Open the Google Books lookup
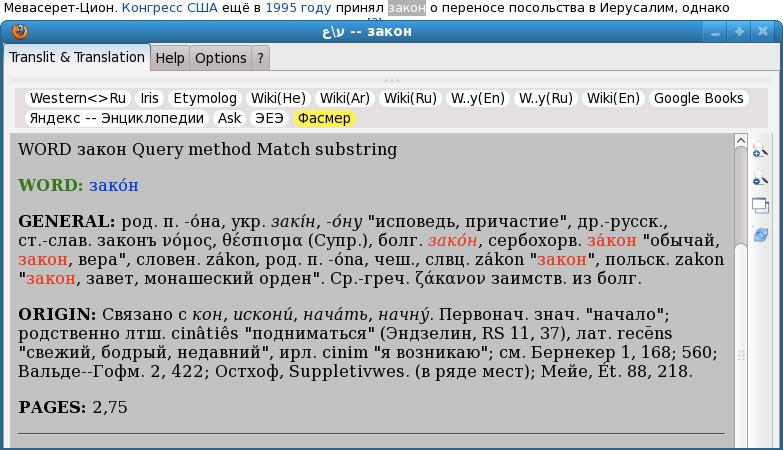Viewport: 783px width, 450px height. 698,98
